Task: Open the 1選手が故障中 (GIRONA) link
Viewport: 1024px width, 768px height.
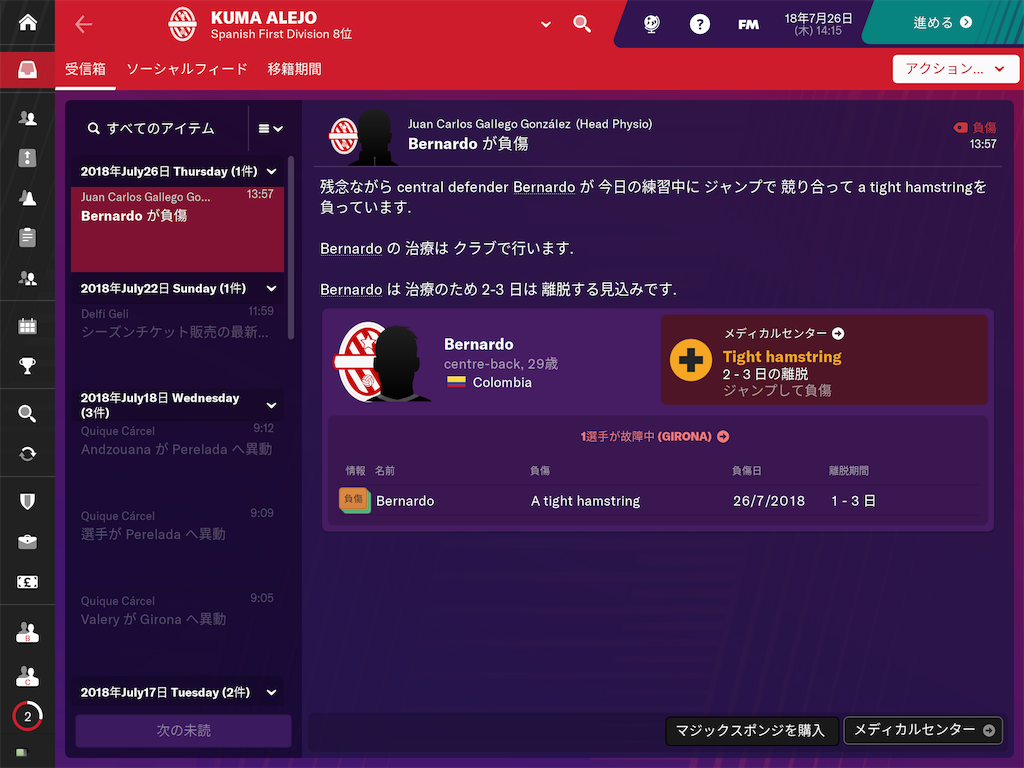Action: point(655,436)
